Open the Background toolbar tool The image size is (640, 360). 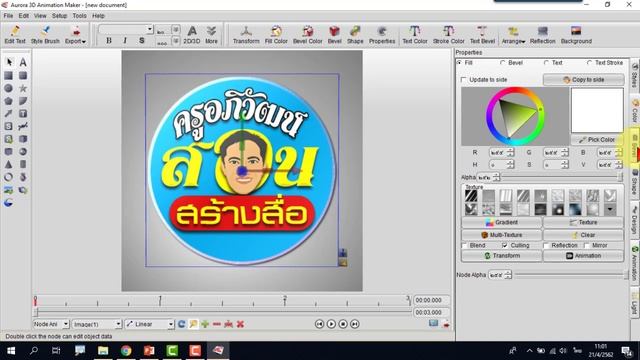click(576, 35)
